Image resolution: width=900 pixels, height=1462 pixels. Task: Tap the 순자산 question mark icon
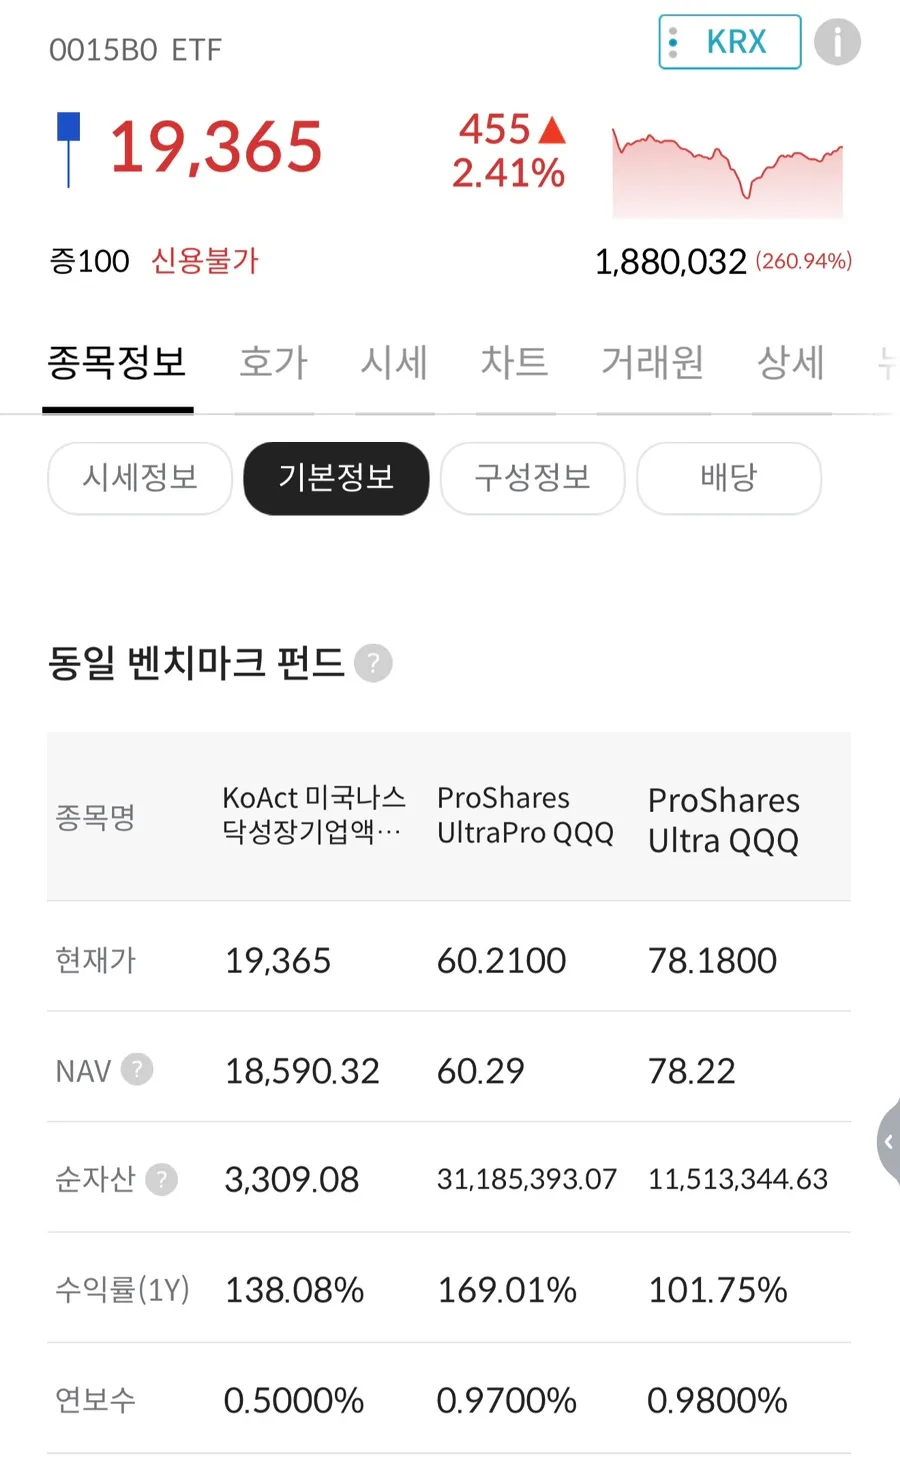pos(161,1180)
